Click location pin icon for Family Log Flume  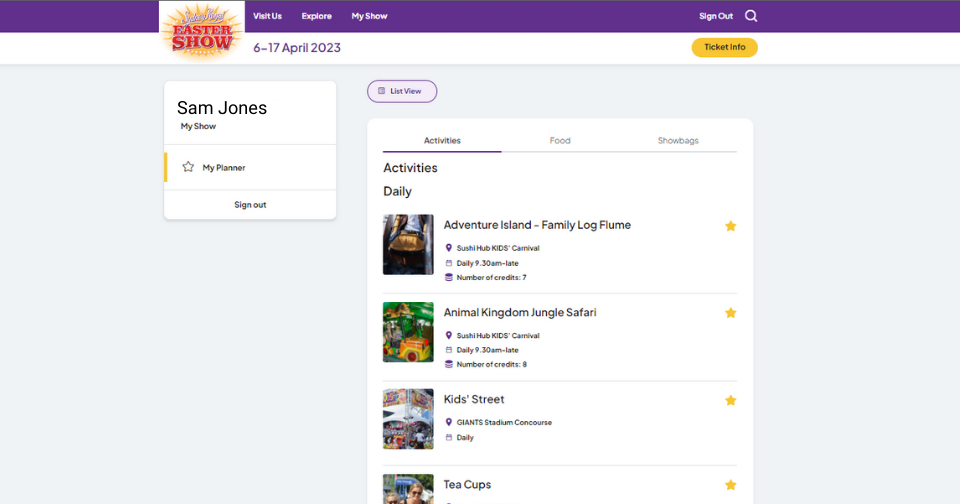[449, 248]
